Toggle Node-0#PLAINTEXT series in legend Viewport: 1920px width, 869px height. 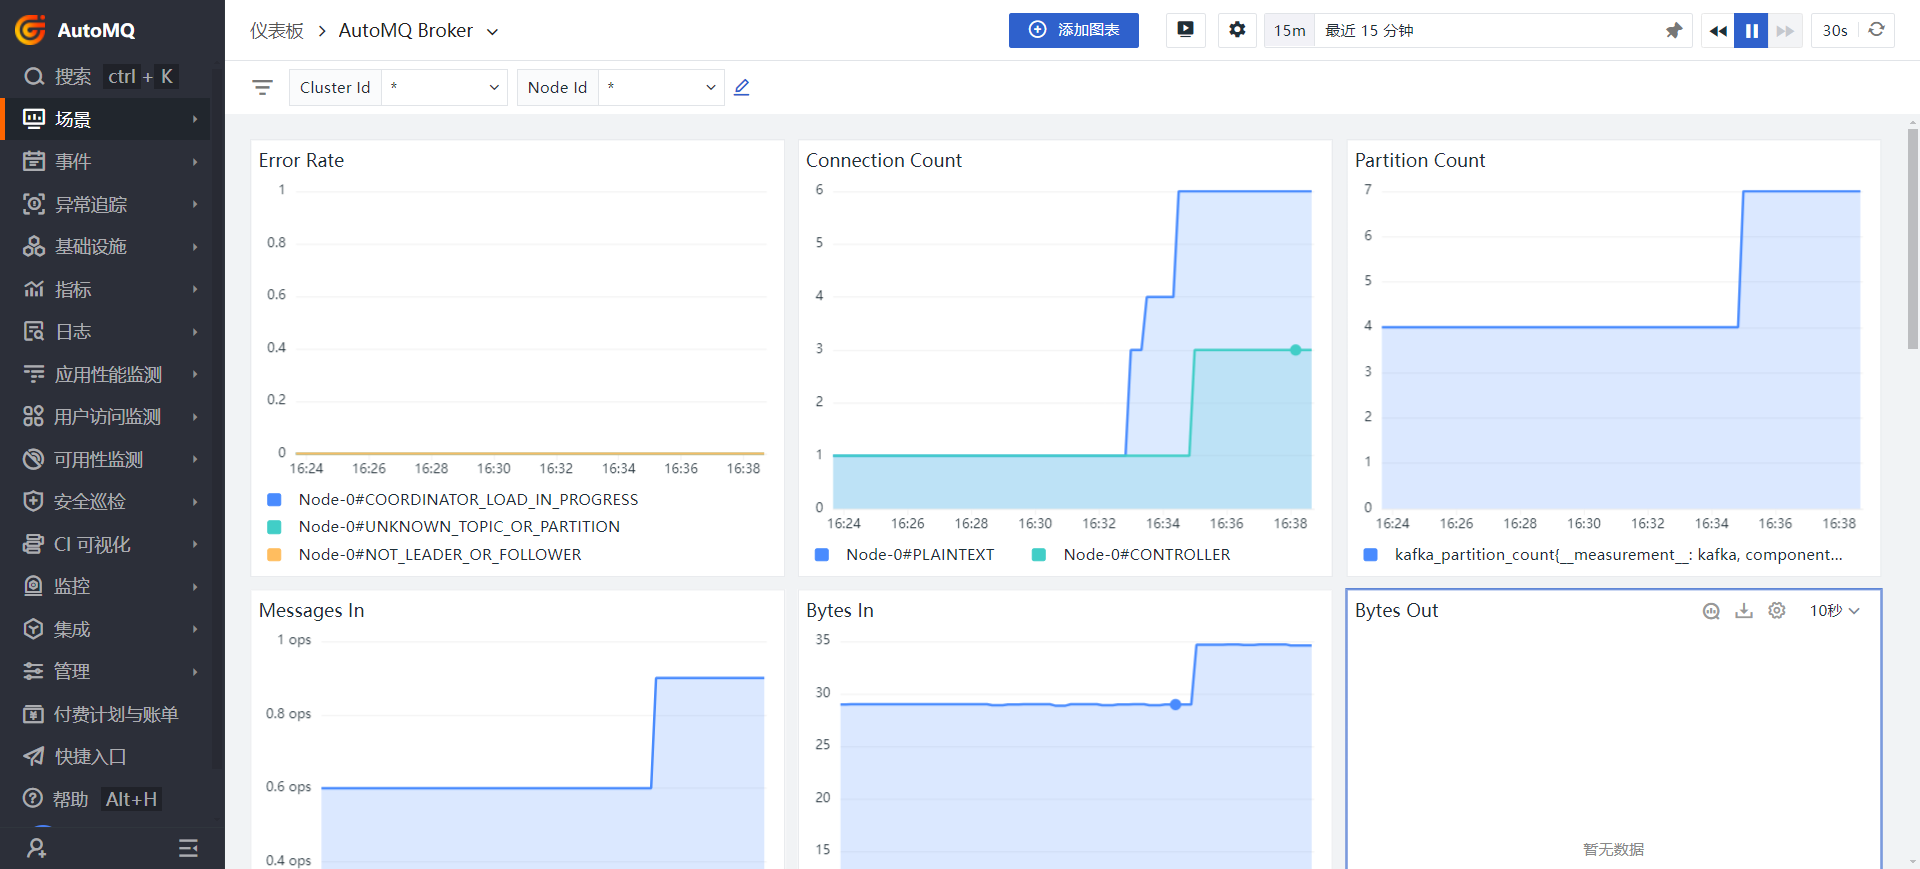click(x=919, y=555)
